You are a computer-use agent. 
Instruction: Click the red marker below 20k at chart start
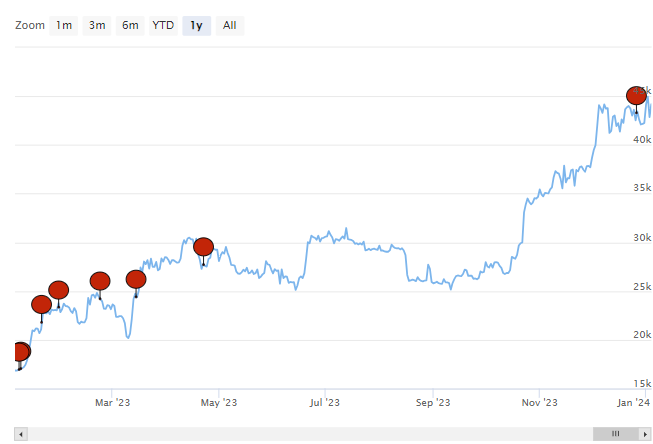click(x=20, y=352)
